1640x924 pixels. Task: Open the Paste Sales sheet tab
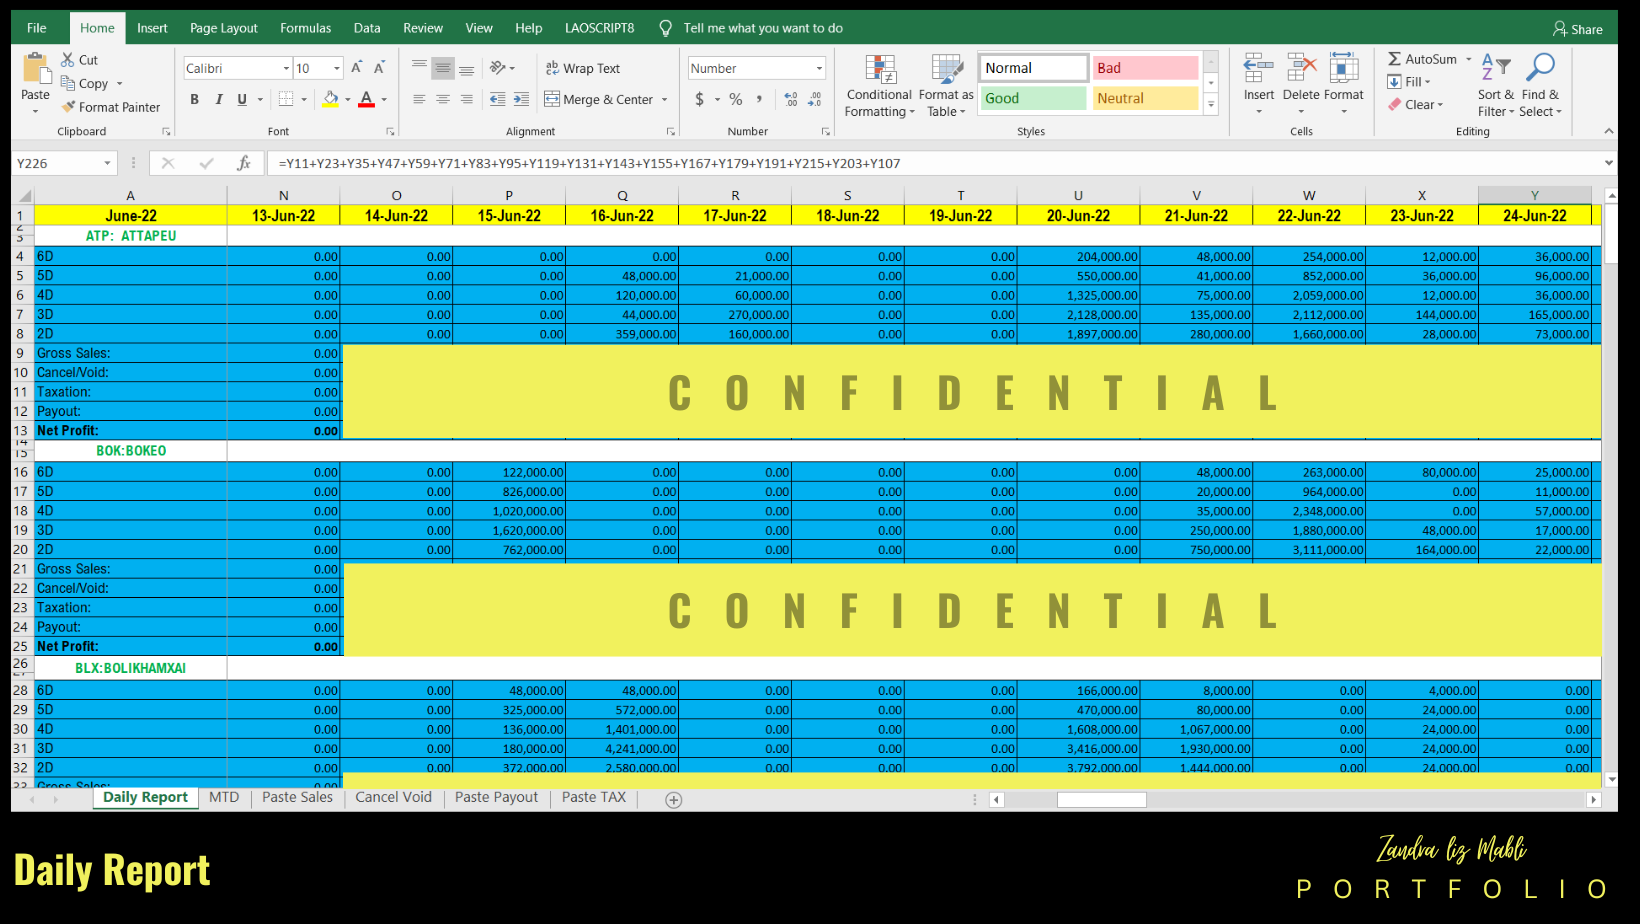[297, 797]
